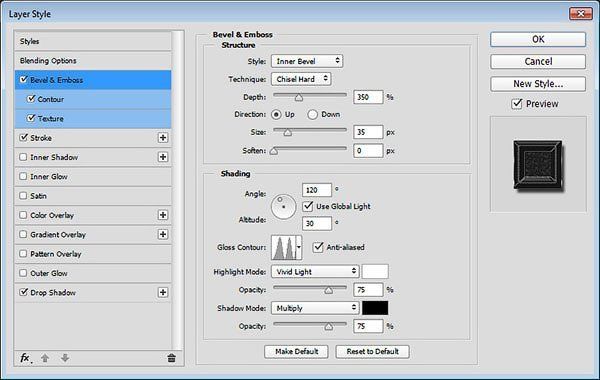Image resolution: width=600 pixels, height=380 pixels.
Task: Add another Stroke with its plus icon
Action: click(163, 138)
